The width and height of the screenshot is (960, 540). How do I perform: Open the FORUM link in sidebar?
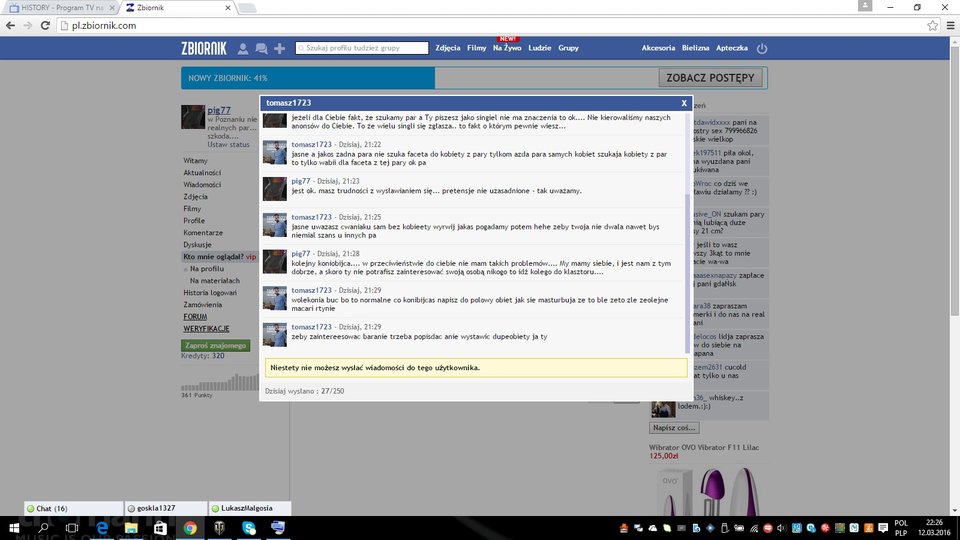point(195,316)
